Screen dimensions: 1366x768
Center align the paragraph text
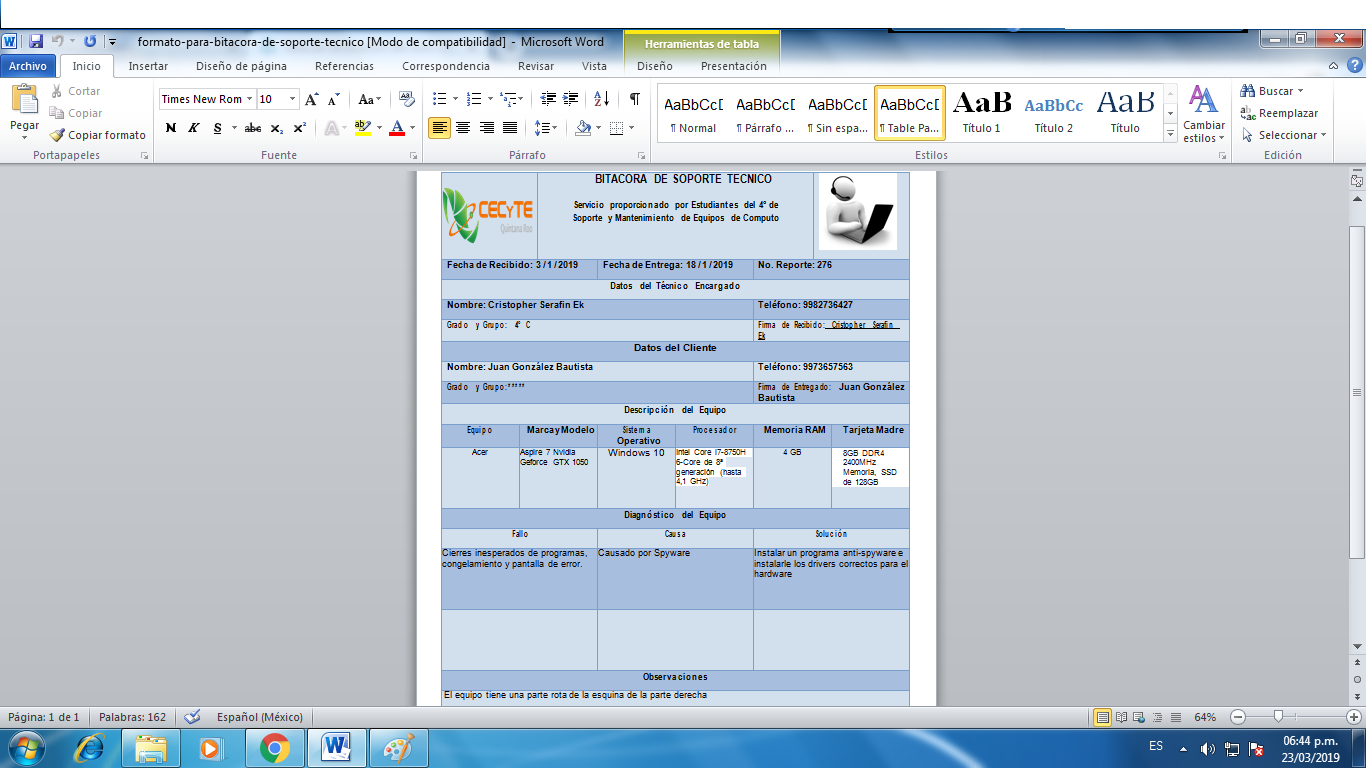coord(463,128)
